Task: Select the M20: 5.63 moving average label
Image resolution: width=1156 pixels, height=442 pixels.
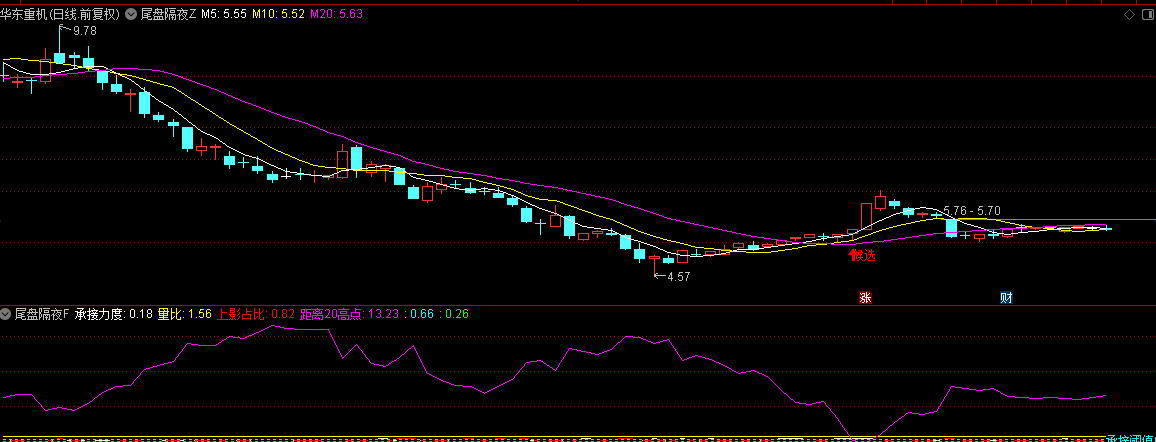Action: coord(336,14)
